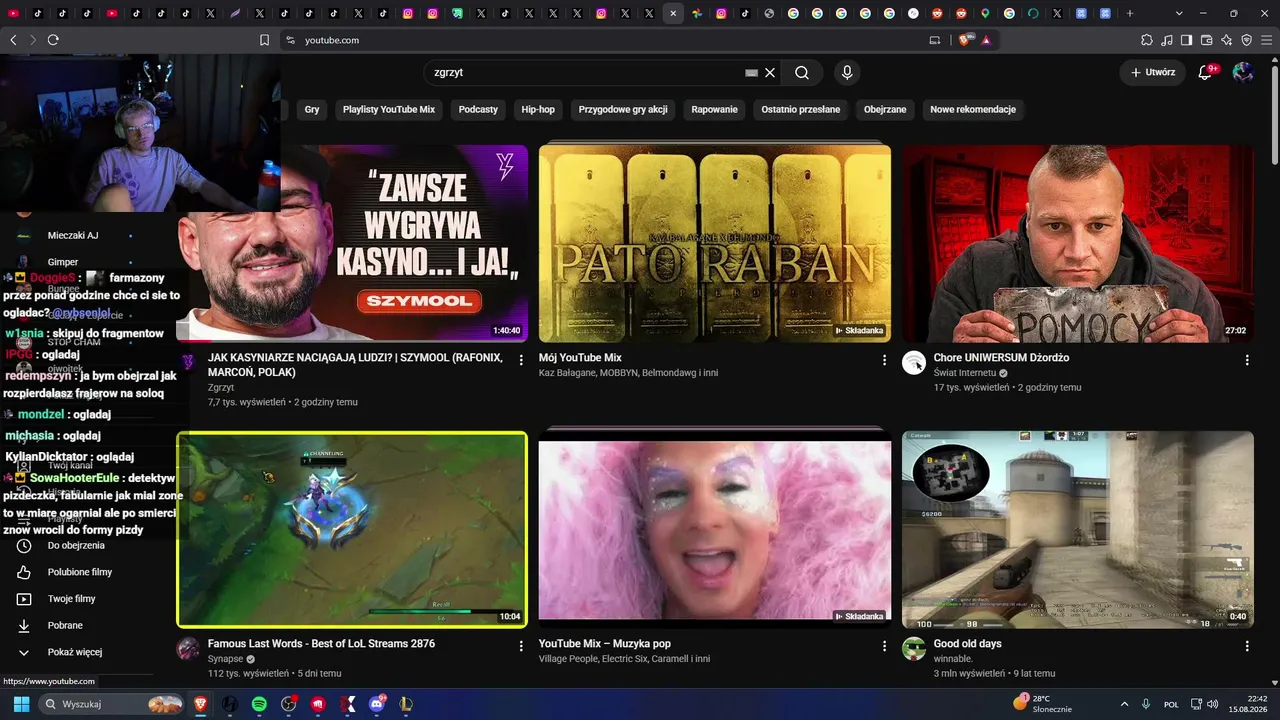Expand the browser tab search dropdown
The image size is (1280, 720).
click(1179, 14)
